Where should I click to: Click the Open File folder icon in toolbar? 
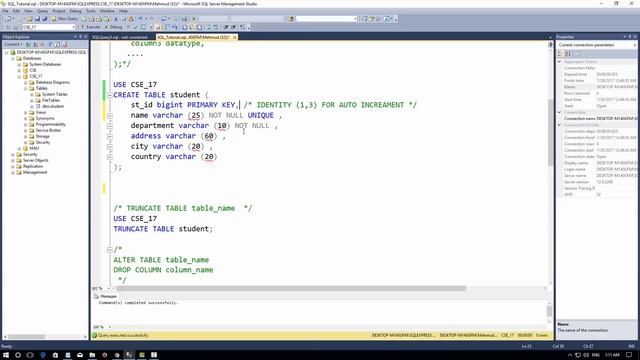(29, 19)
